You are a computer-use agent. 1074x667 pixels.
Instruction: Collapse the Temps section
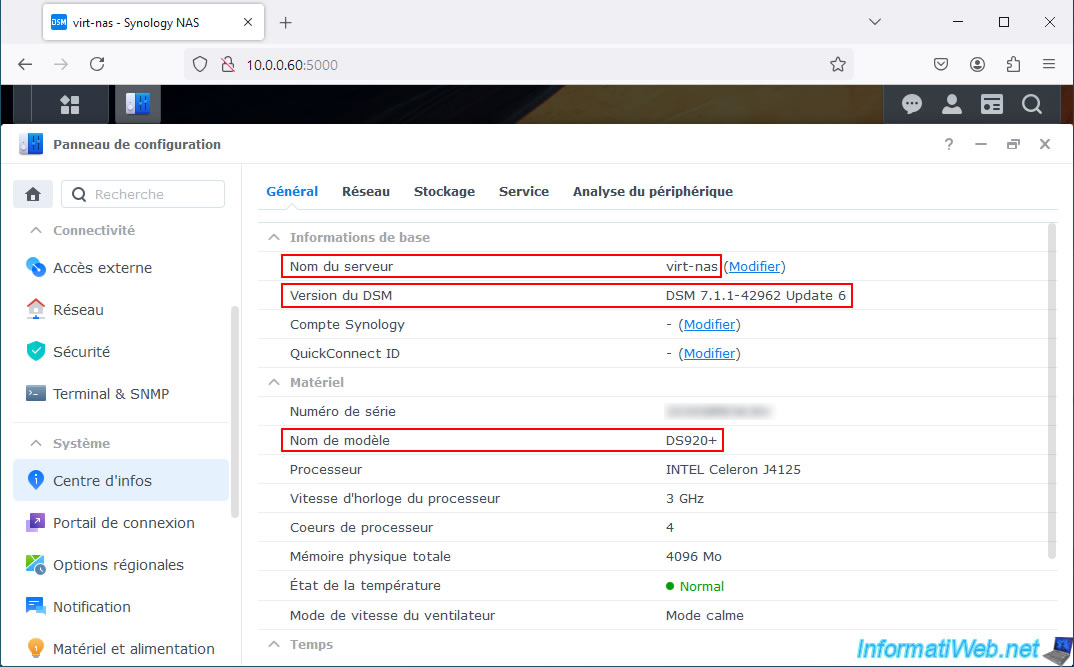pos(274,644)
